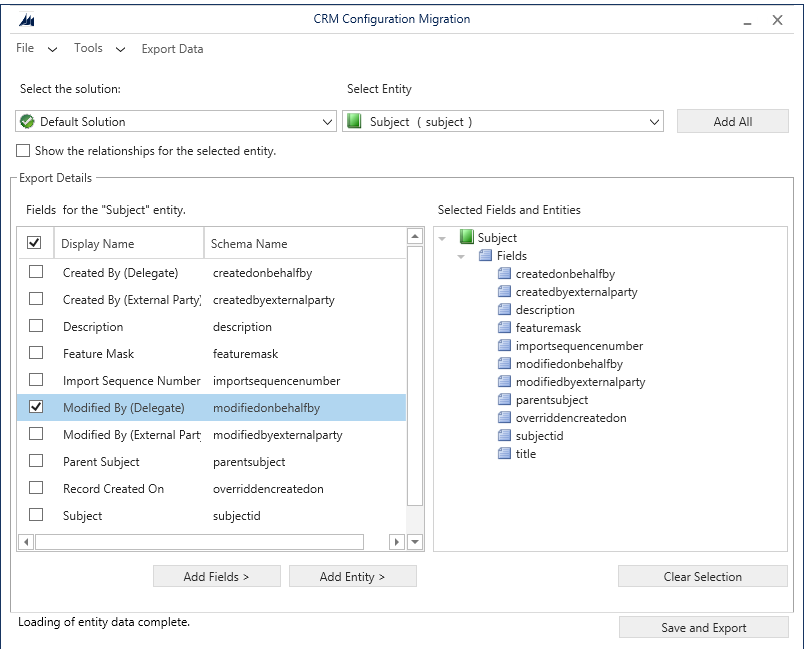Collapse the Fields tree node
The image size is (805, 649).
tap(461, 256)
